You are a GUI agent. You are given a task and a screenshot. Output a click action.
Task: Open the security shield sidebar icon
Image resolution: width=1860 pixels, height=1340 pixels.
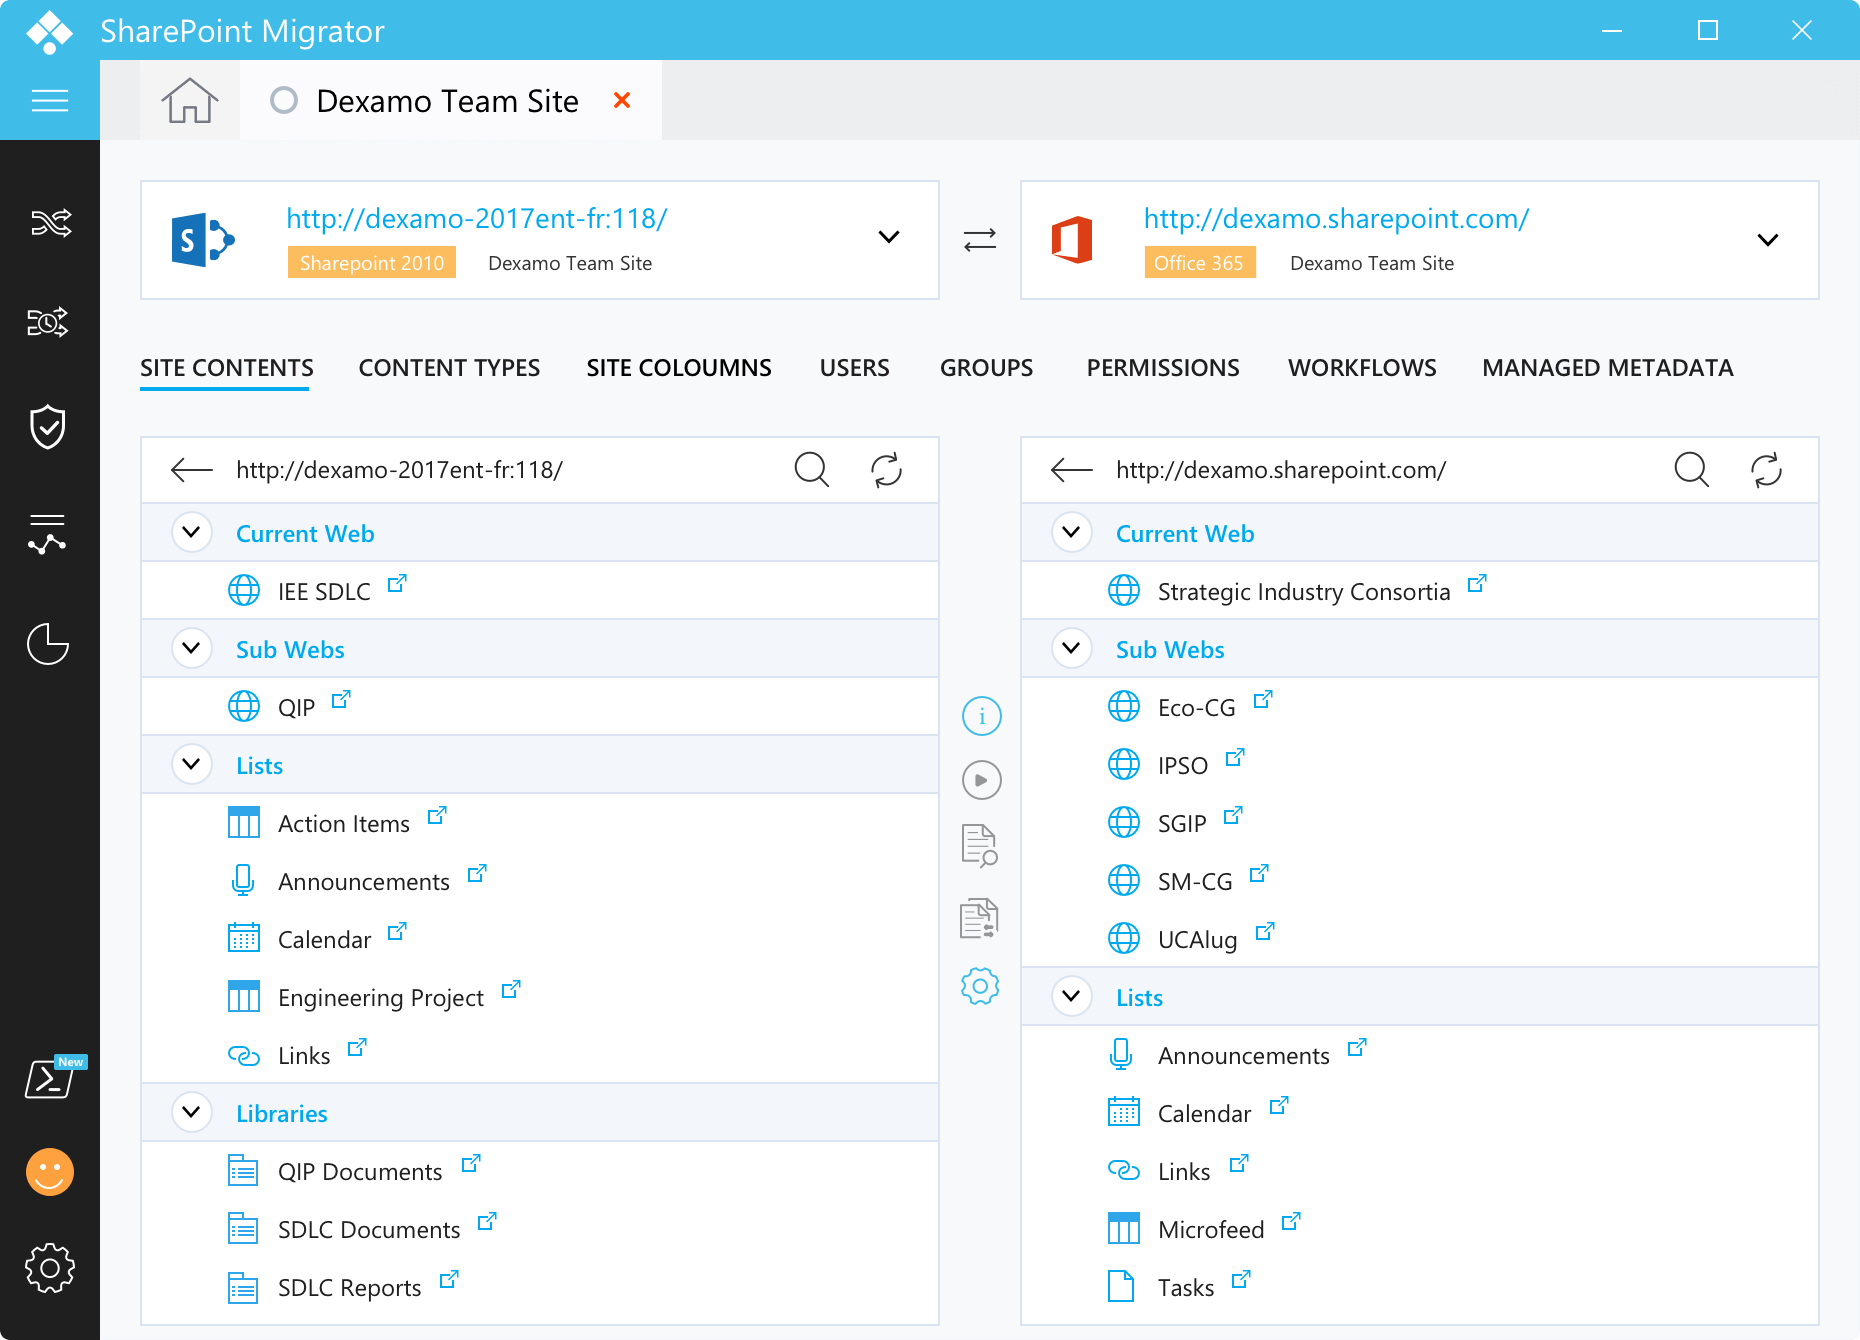pyautogui.click(x=48, y=427)
